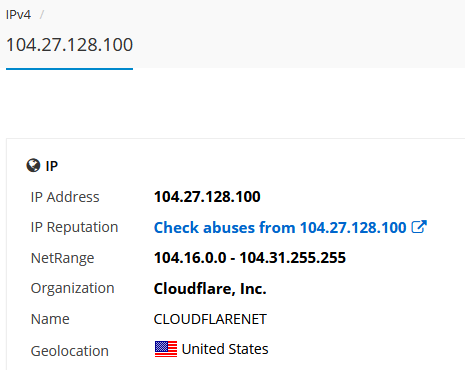The height and width of the screenshot is (370, 465).
Task: Click the United States geolocation text
Action: pyautogui.click(x=225, y=349)
